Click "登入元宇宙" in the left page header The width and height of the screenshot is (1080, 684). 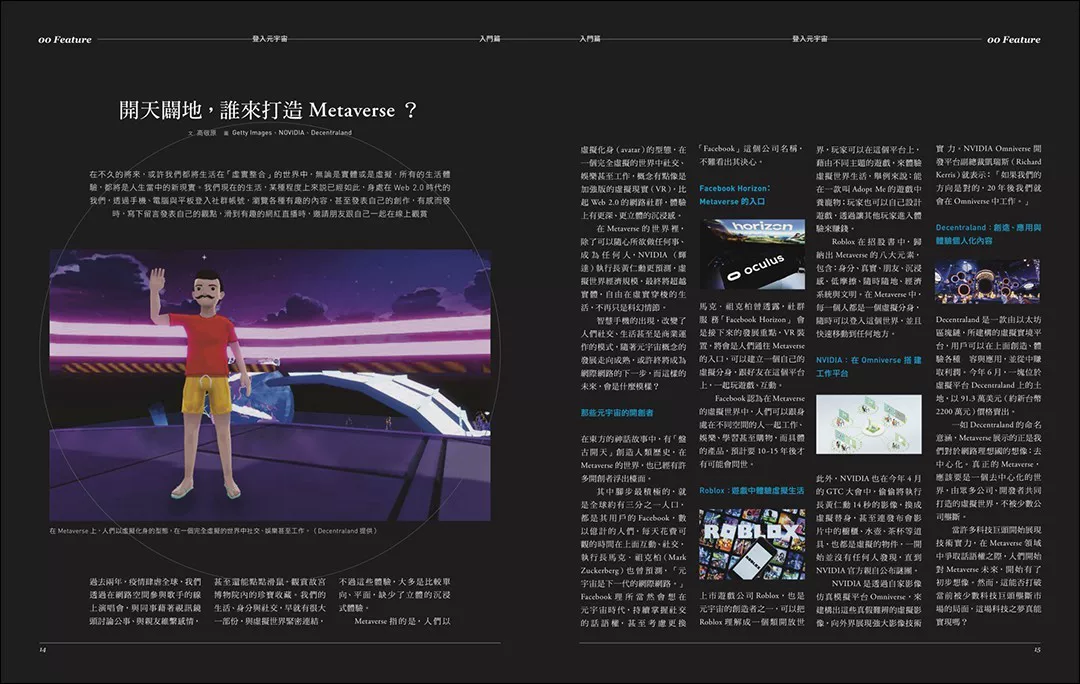coord(270,39)
